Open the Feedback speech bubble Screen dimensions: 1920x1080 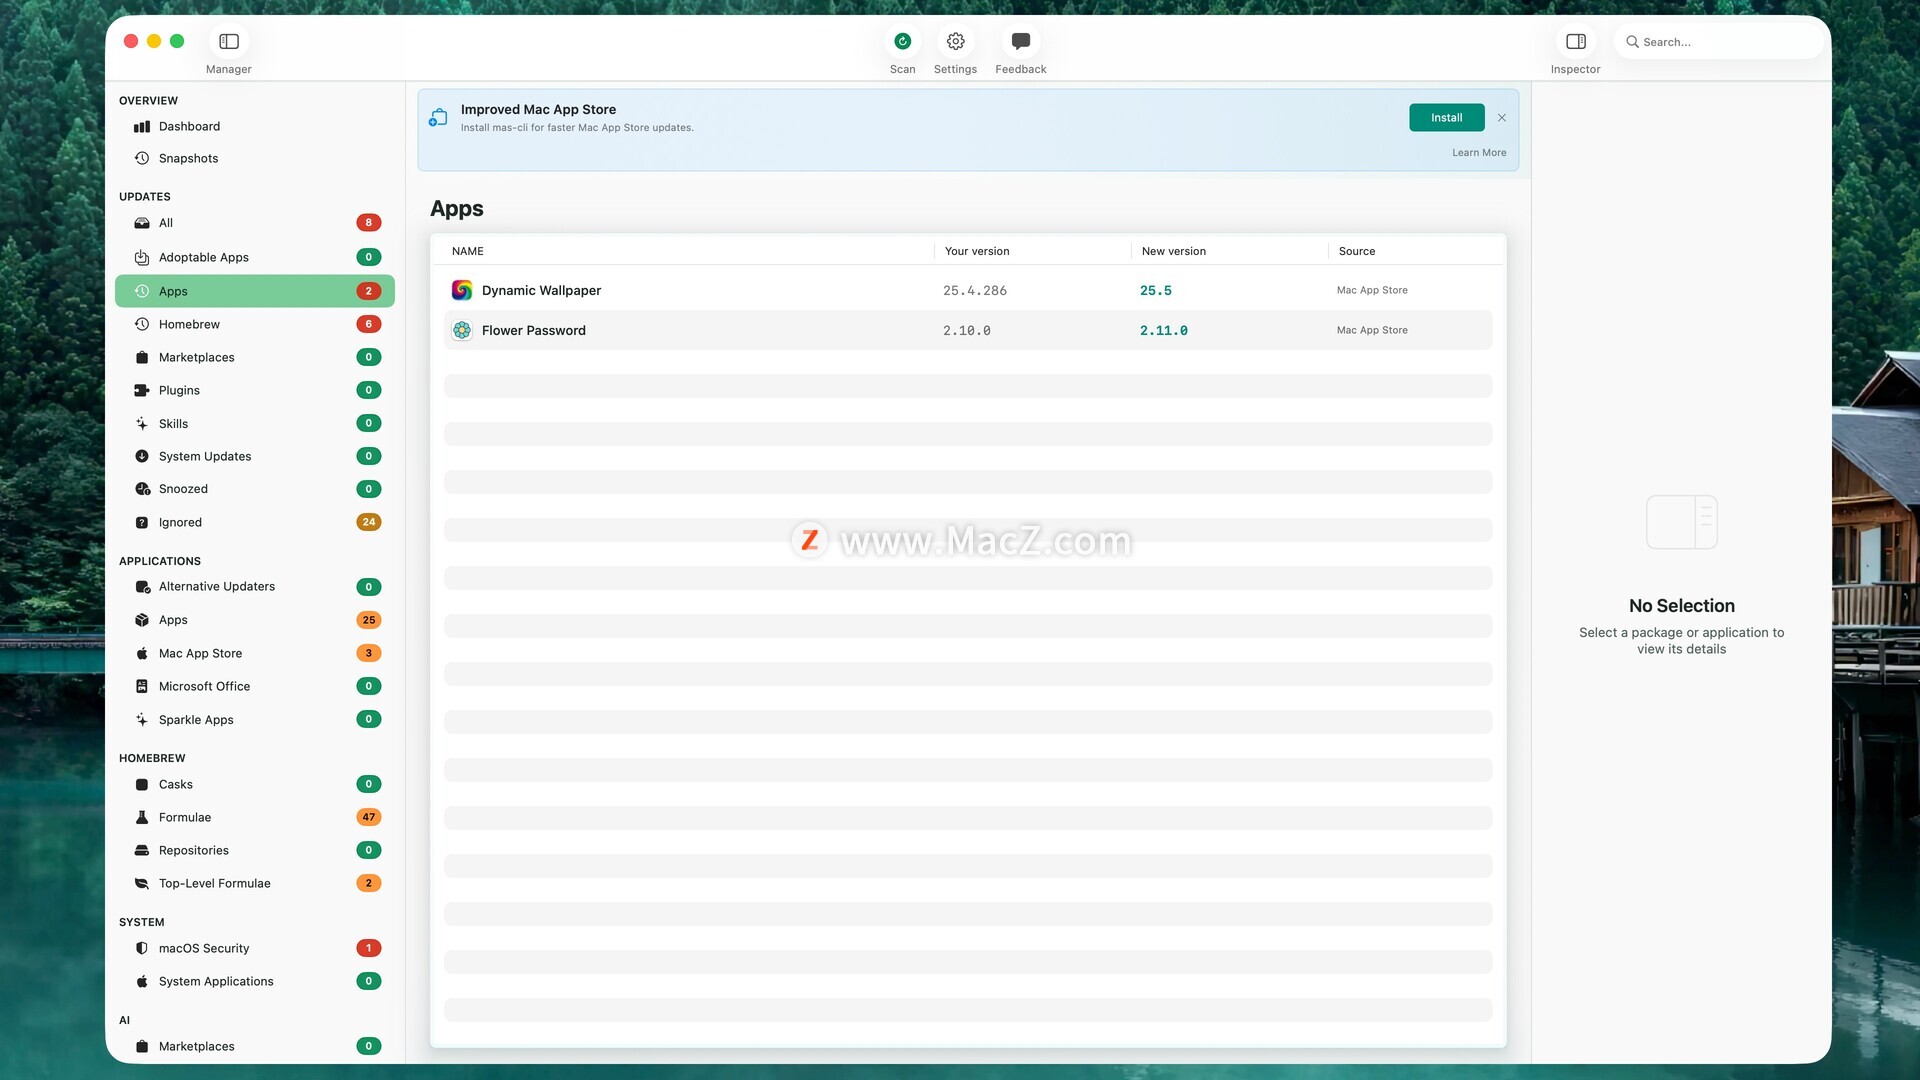[1020, 41]
